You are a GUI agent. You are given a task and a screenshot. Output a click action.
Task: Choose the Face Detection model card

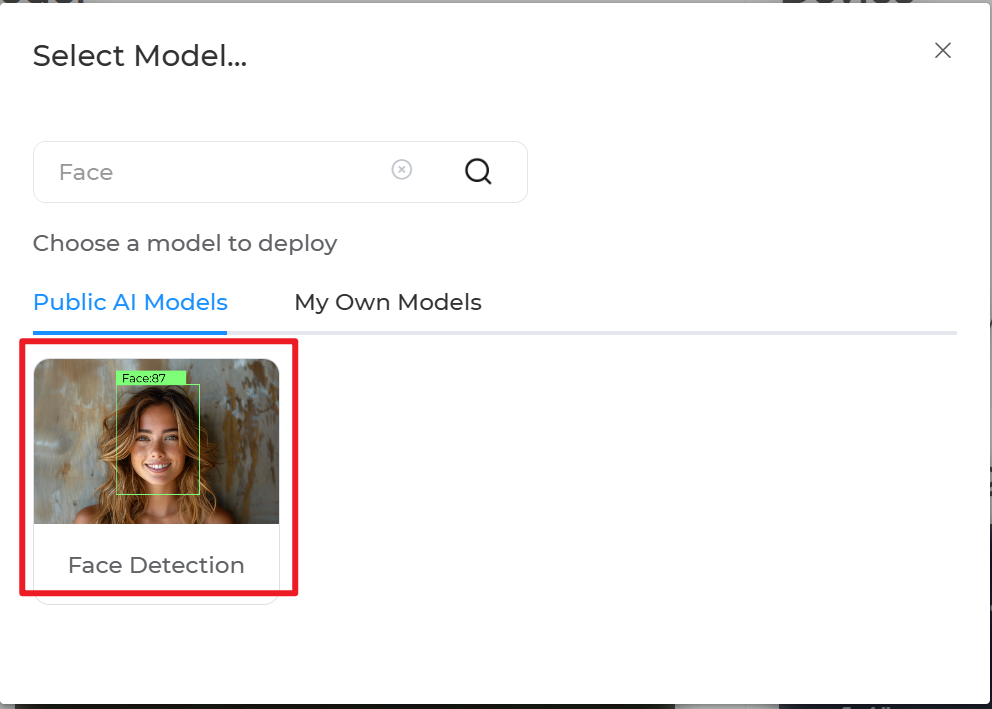156,470
